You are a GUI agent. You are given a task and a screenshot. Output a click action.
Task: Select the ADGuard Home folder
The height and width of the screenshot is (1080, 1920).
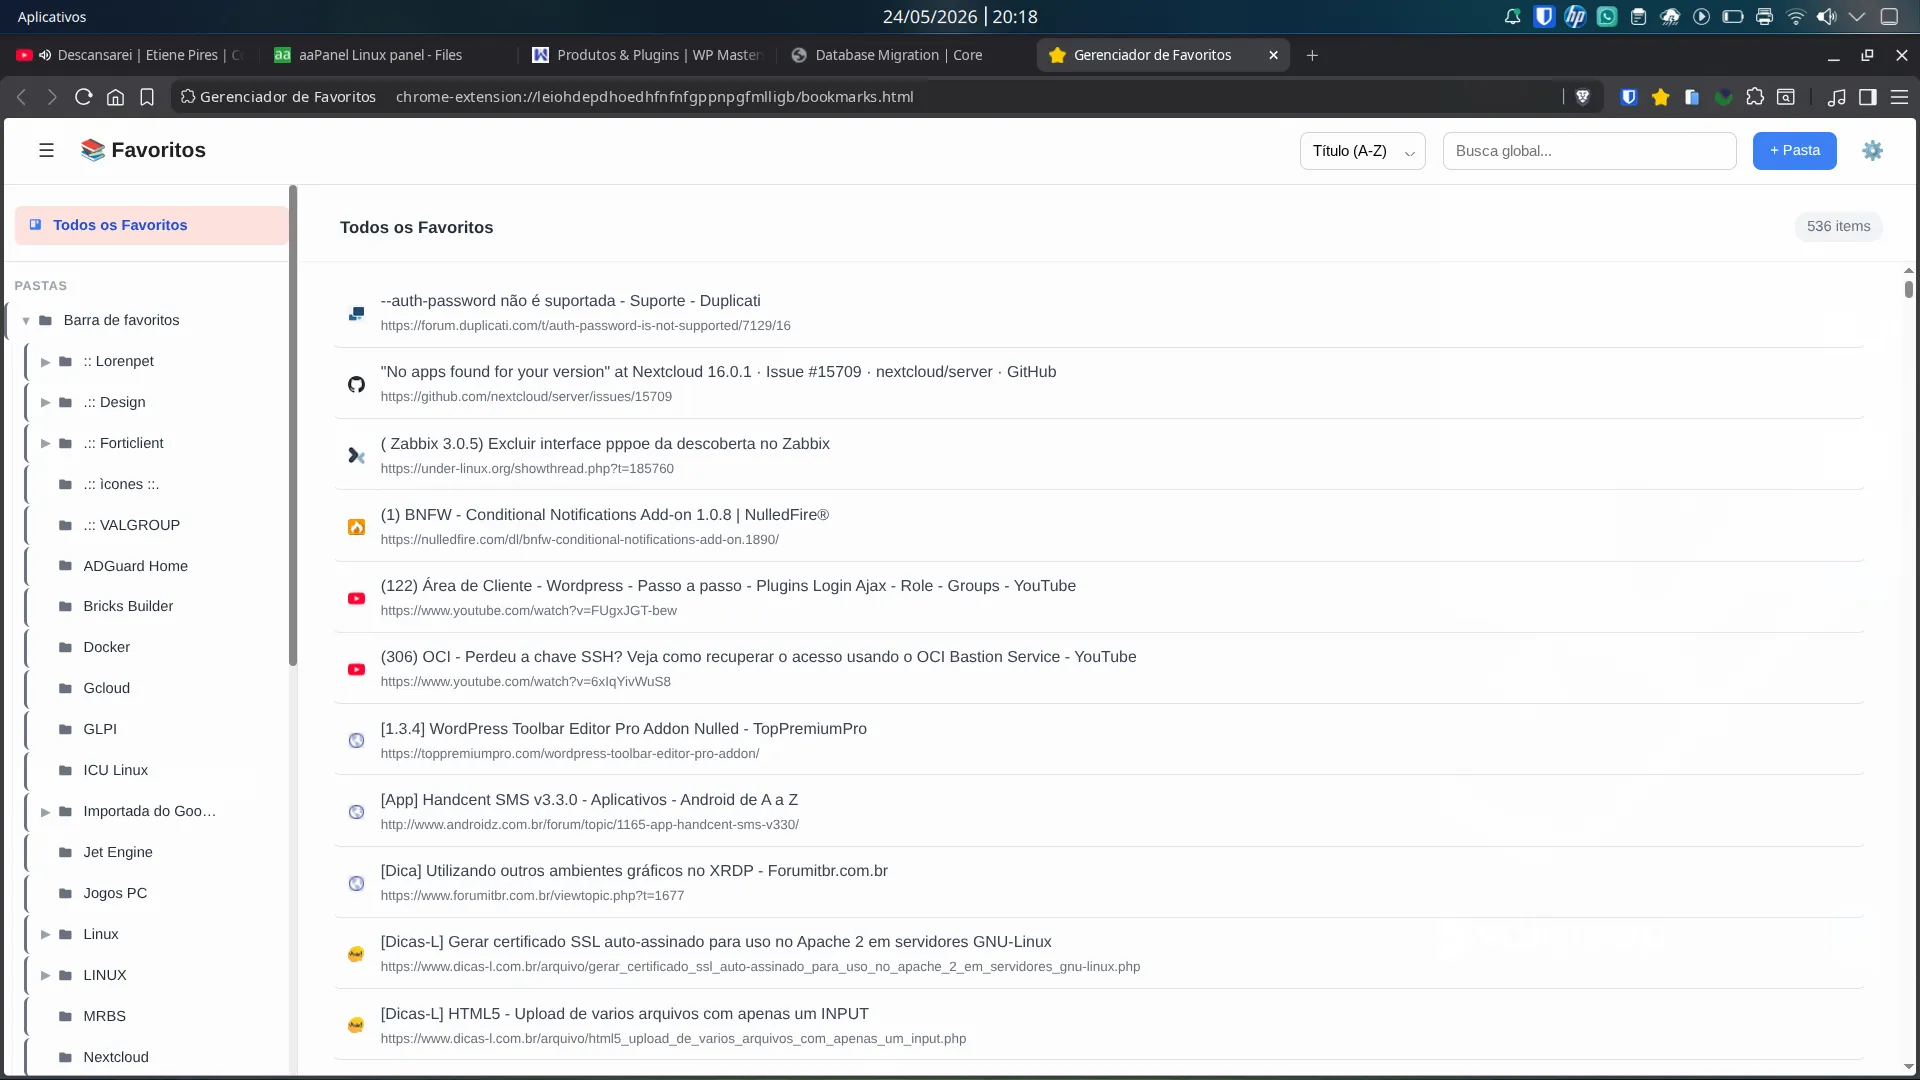[x=156, y=566]
